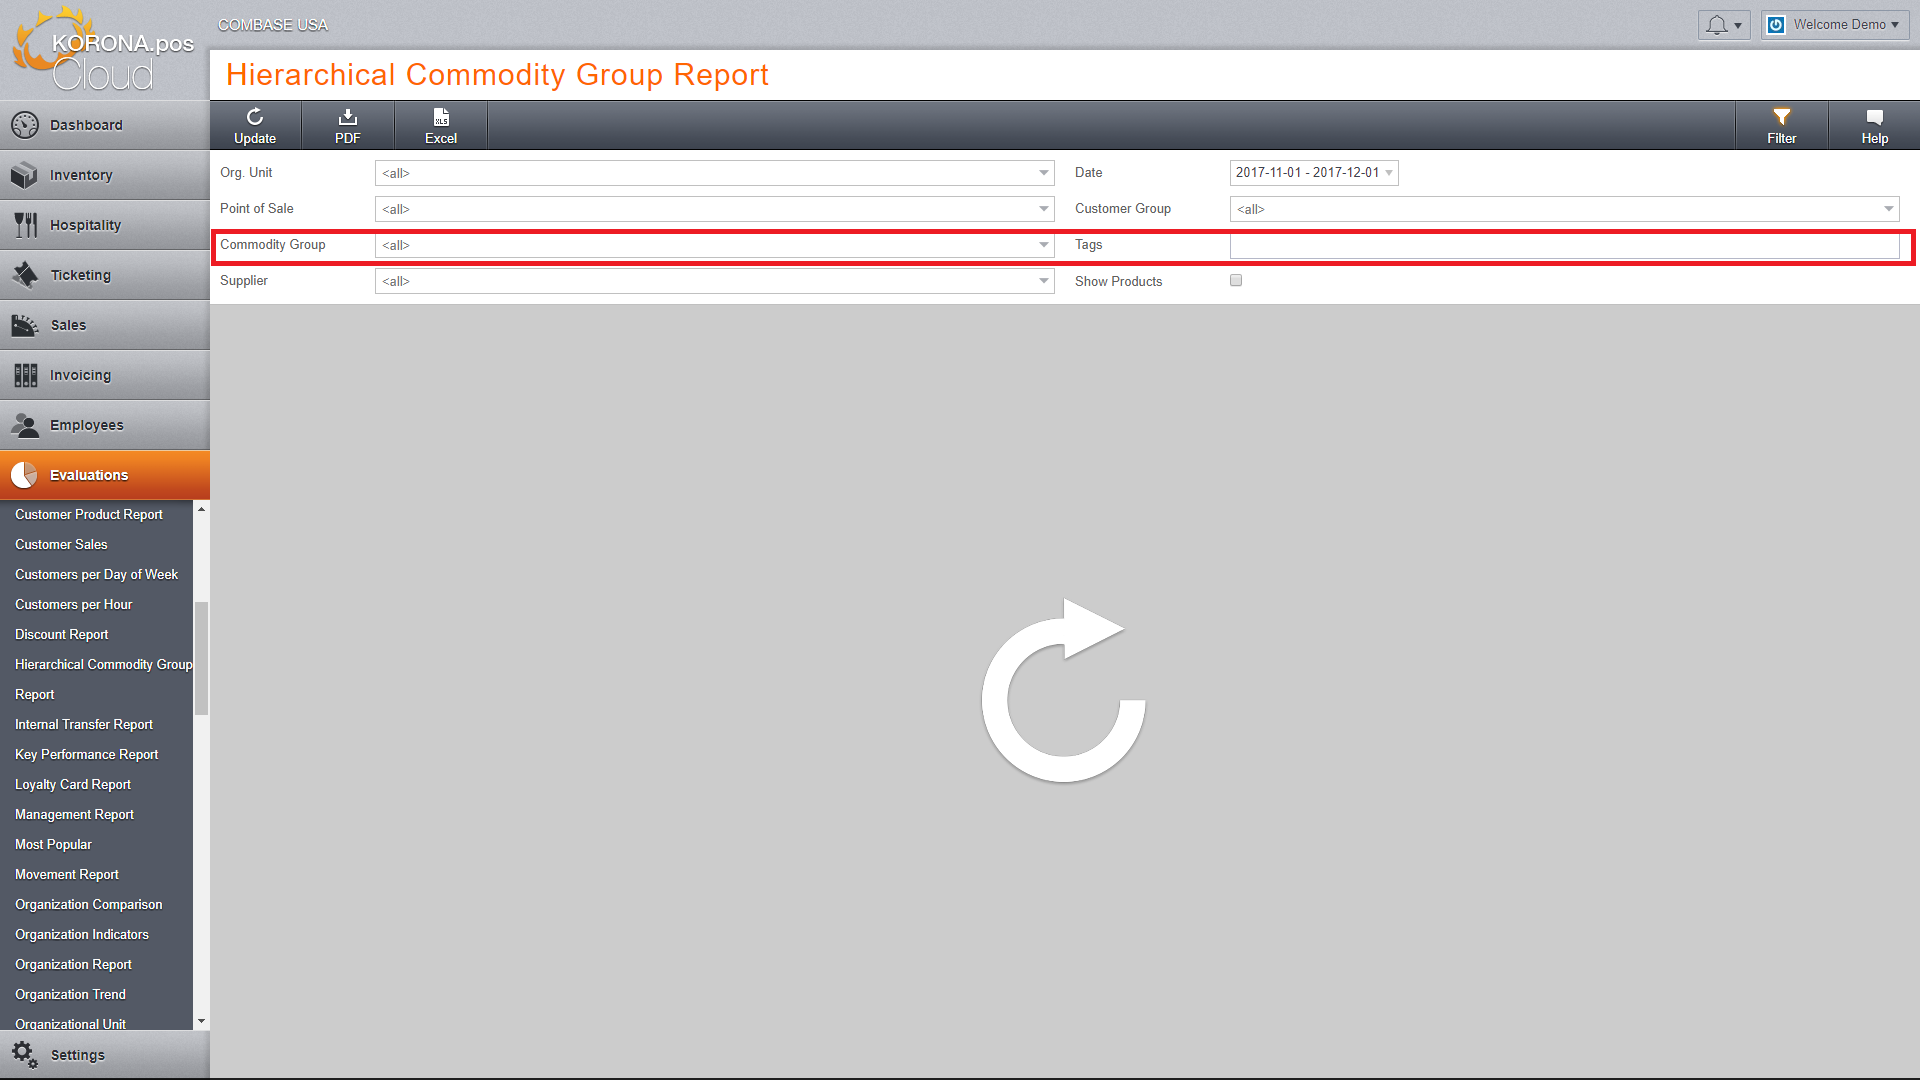Open Customers per Day of Week

pyautogui.click(x=96, y=574)
